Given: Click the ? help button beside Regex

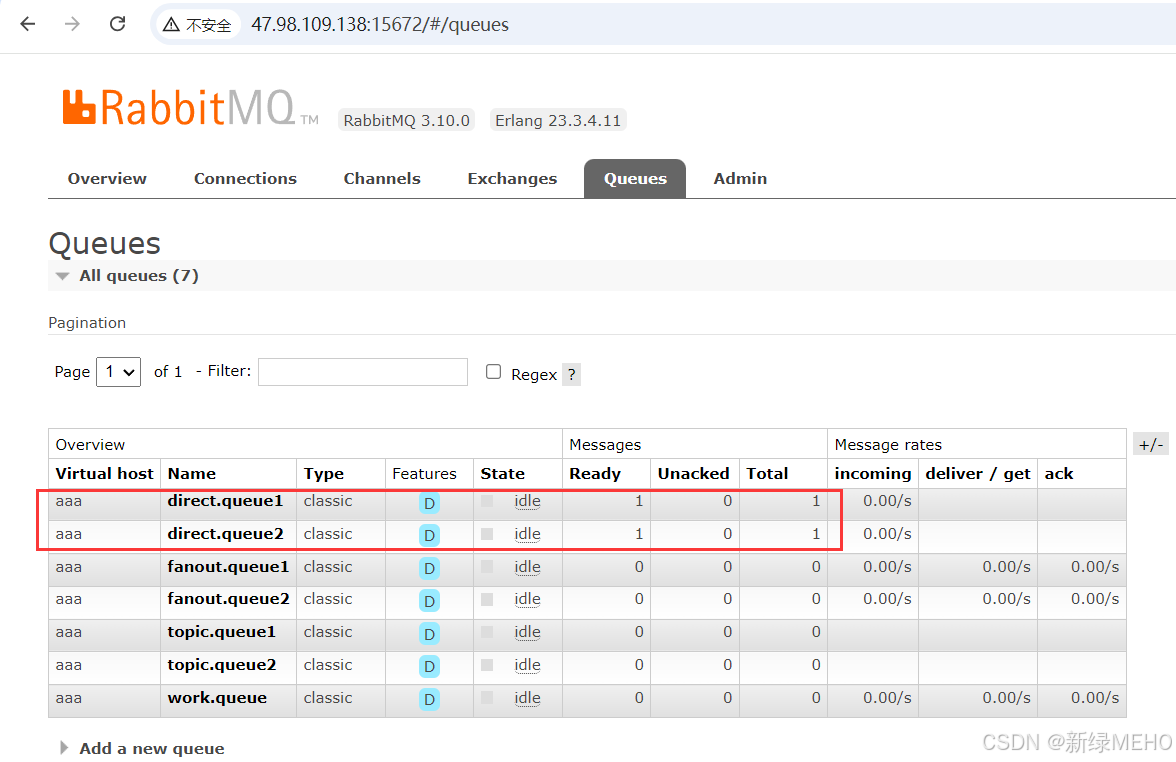Looking at the screenshot, I should [572, 374].
